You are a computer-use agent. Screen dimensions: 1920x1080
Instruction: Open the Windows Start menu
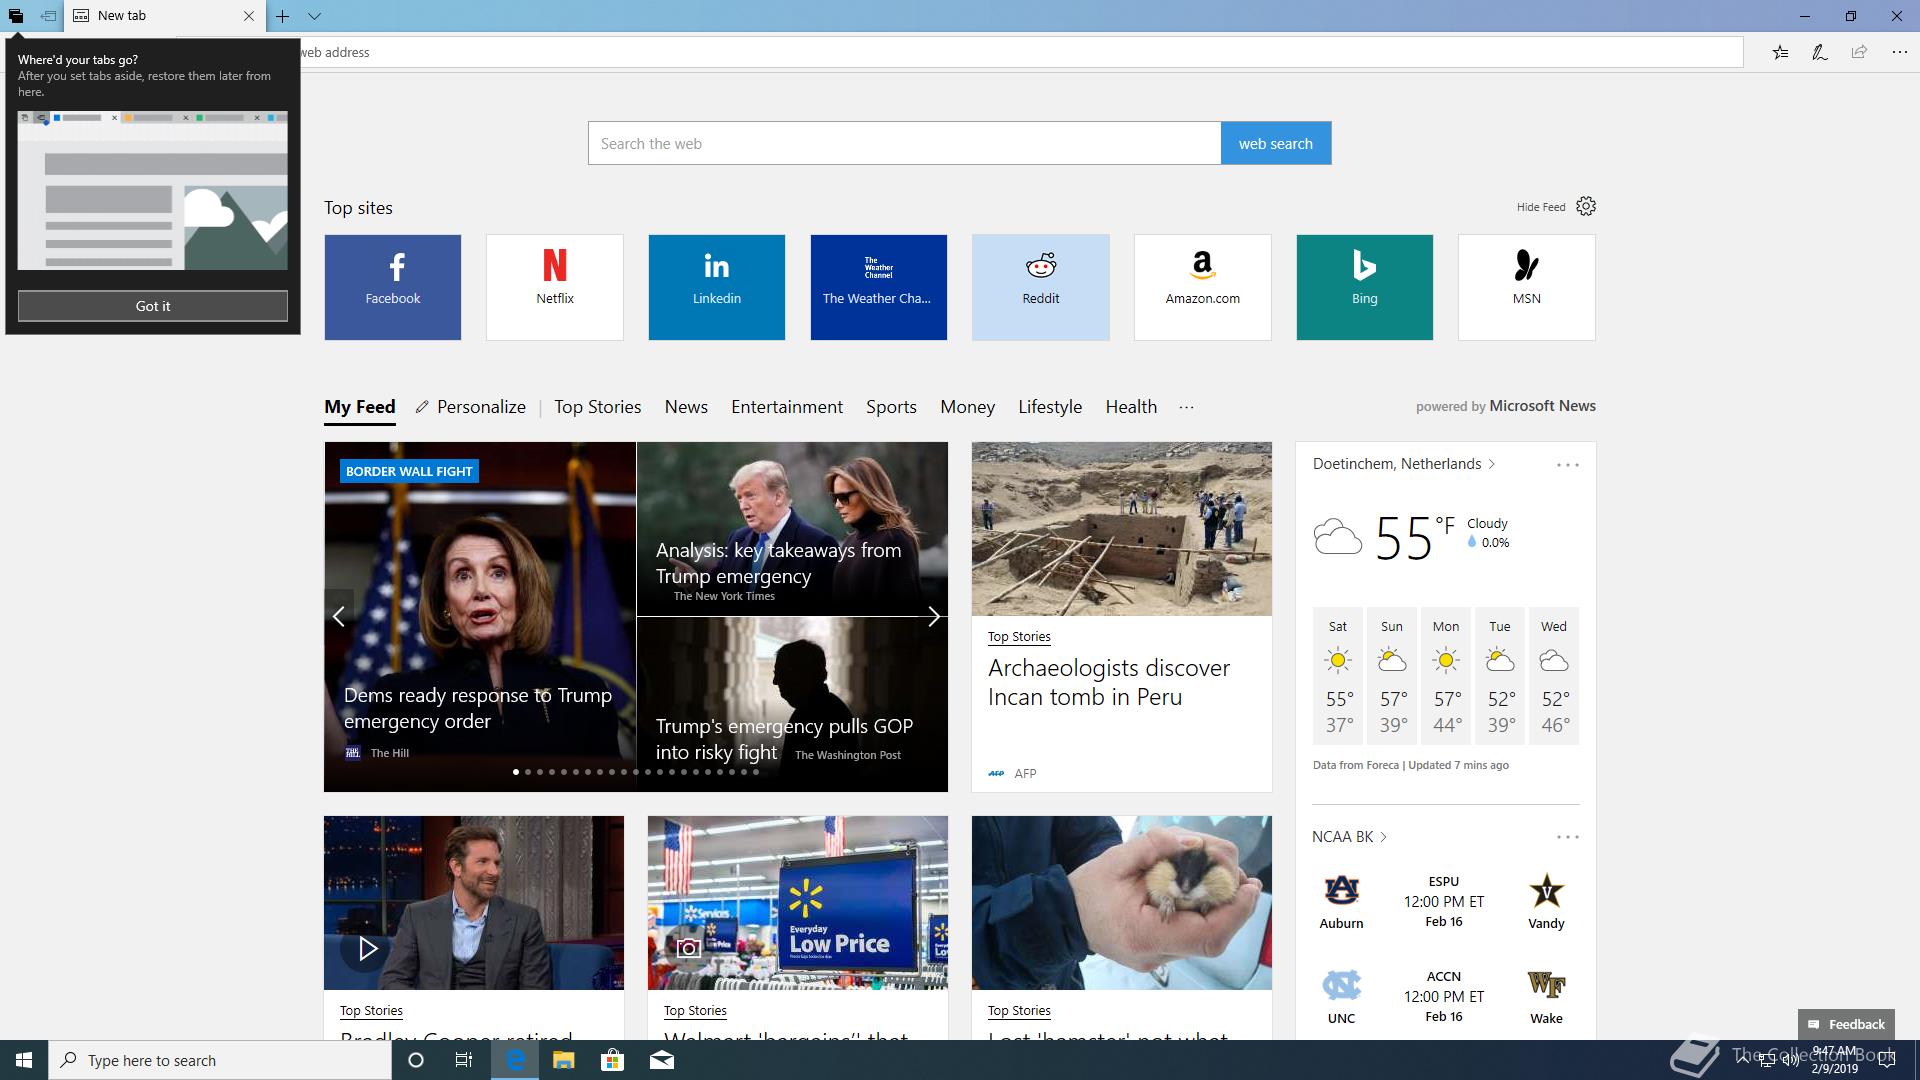tap(24, 1060)
